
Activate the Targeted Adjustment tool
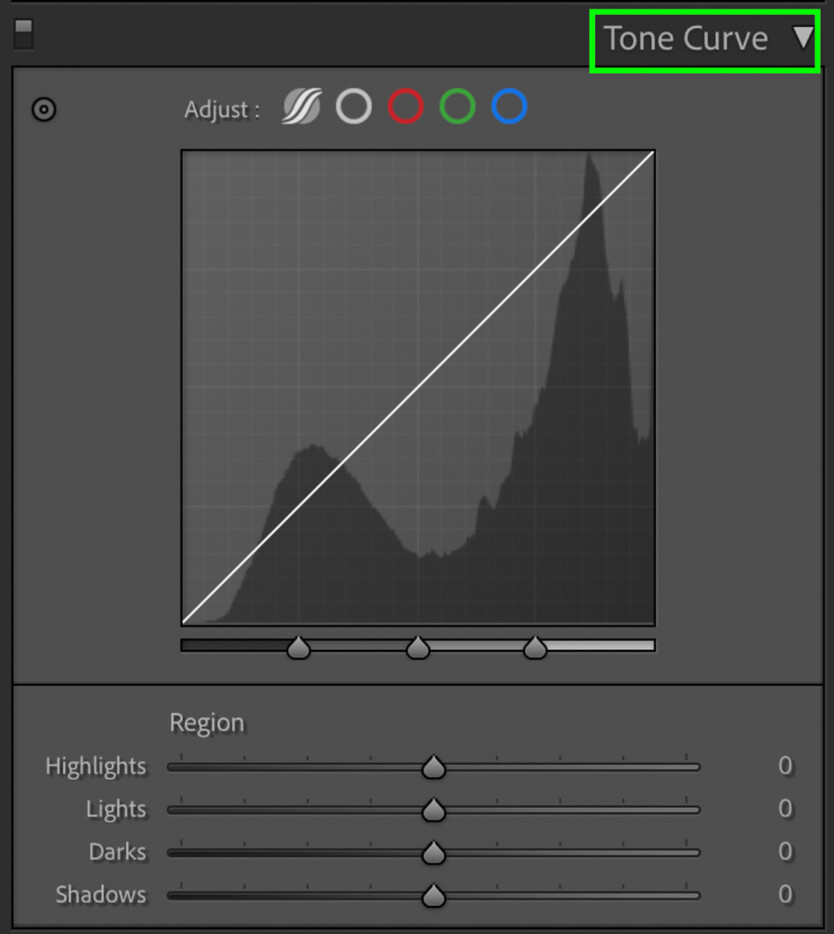43,110
